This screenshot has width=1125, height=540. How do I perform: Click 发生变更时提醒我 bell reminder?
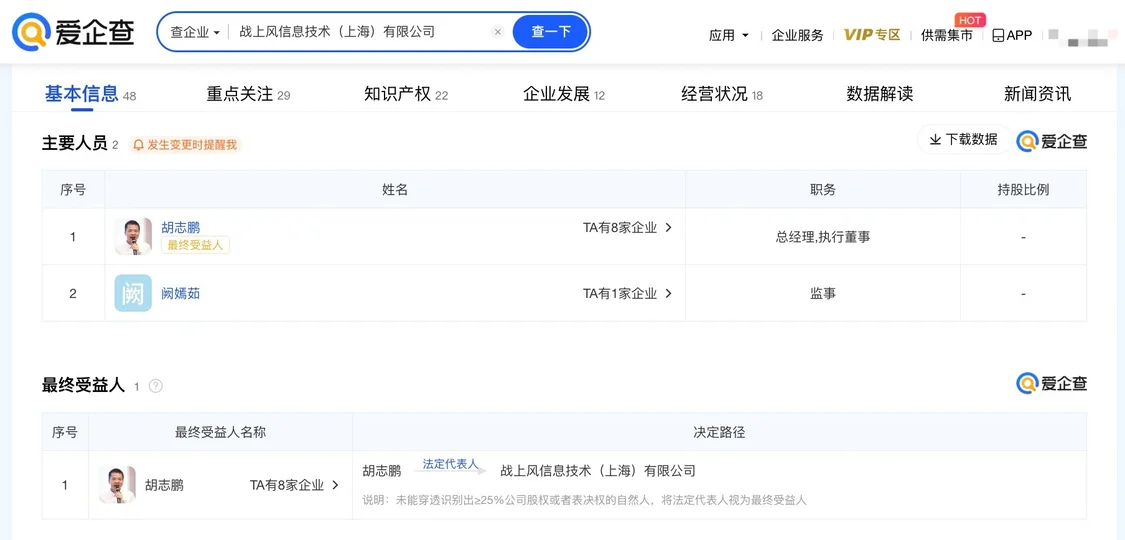pos(185,145)
